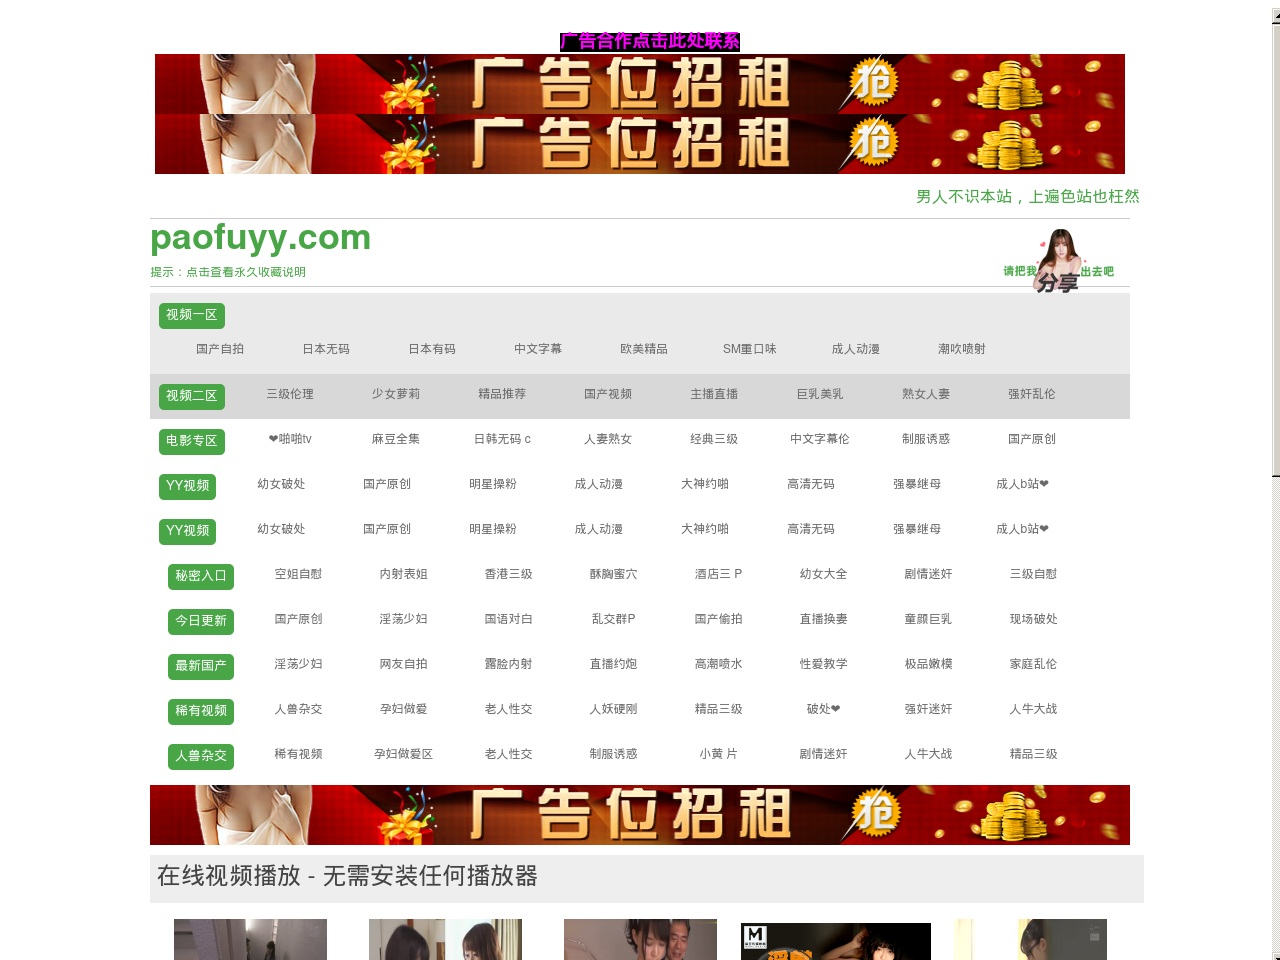Click the 小黄 片 link
Image resolution: width=1280 pixels, height=960 pixels.
tap(718, 754)
